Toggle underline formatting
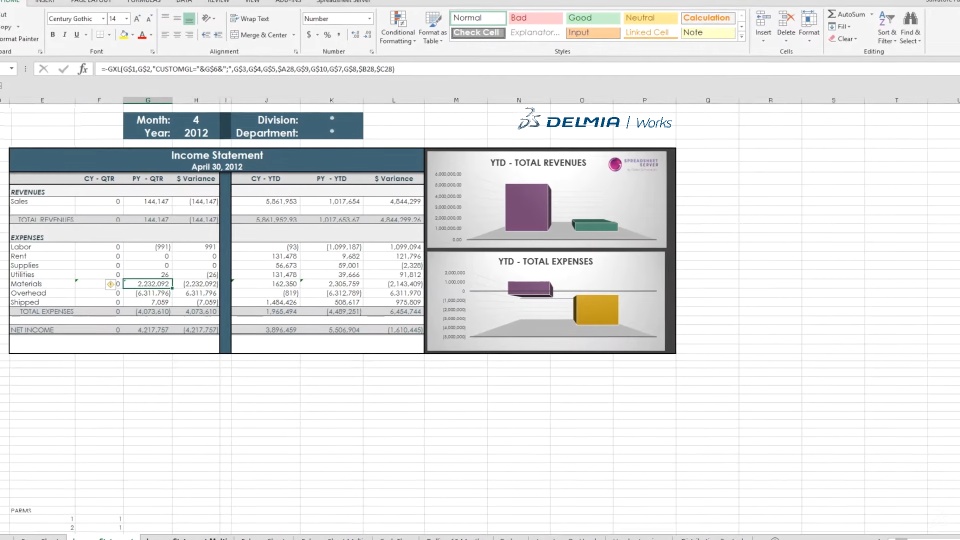This screenshot has width=960, height=540. point(77,35)
